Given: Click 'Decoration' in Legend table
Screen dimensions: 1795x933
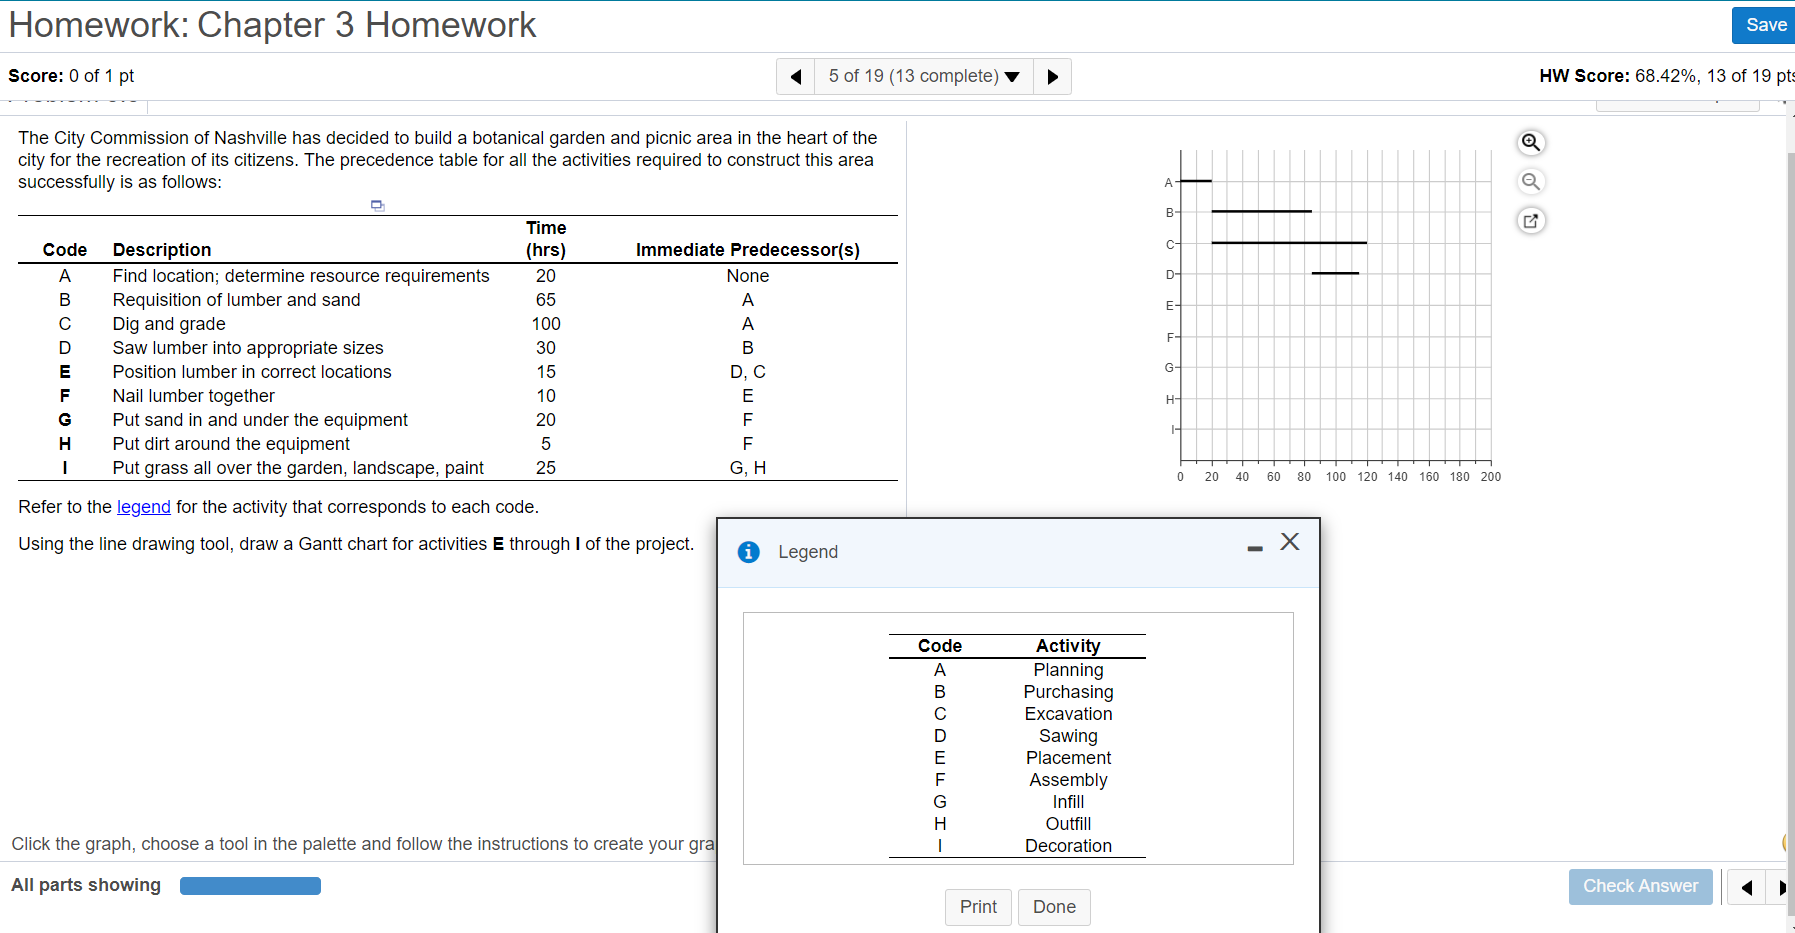Looking at the screenshot, I should (1068, 846).
